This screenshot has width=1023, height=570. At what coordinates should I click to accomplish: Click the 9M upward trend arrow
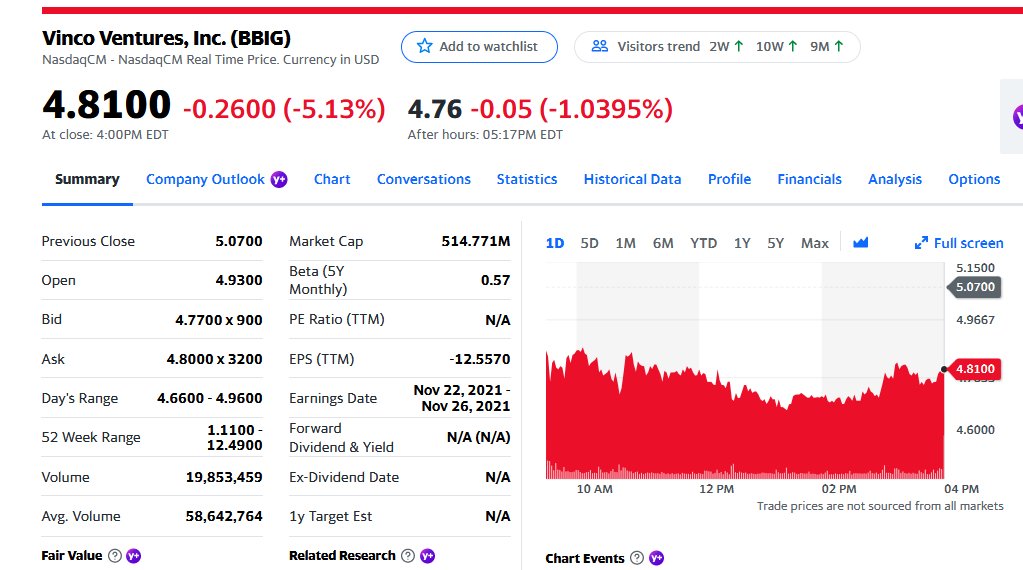[838, 46]
